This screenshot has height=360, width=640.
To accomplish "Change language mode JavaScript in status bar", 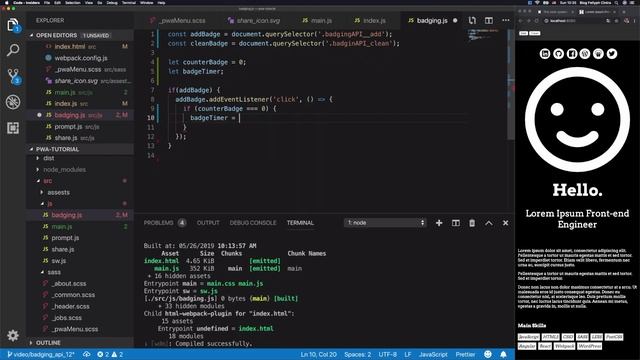I will pyautogui.click(x=433, y=354).
